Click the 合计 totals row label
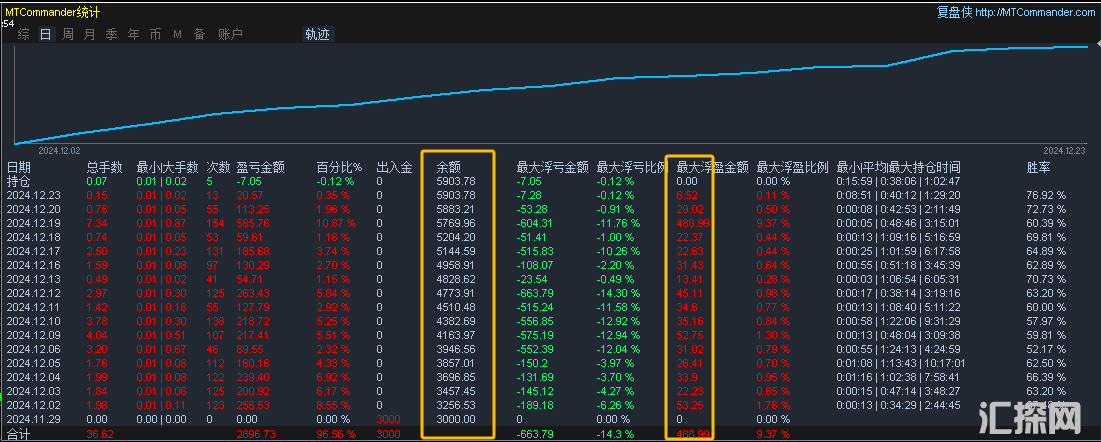This screenshot has width=1101, height=442. 19,435
